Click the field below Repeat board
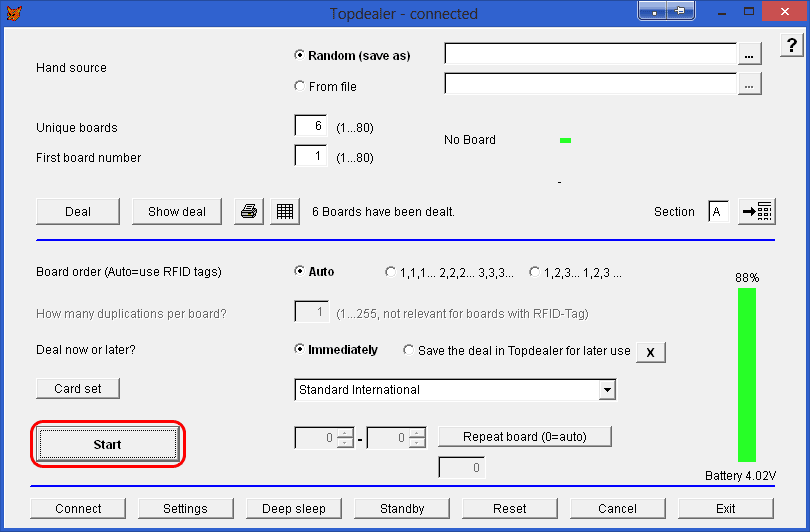Image resolution: width=810 pixels, height=532 pixels. (462, 467)
